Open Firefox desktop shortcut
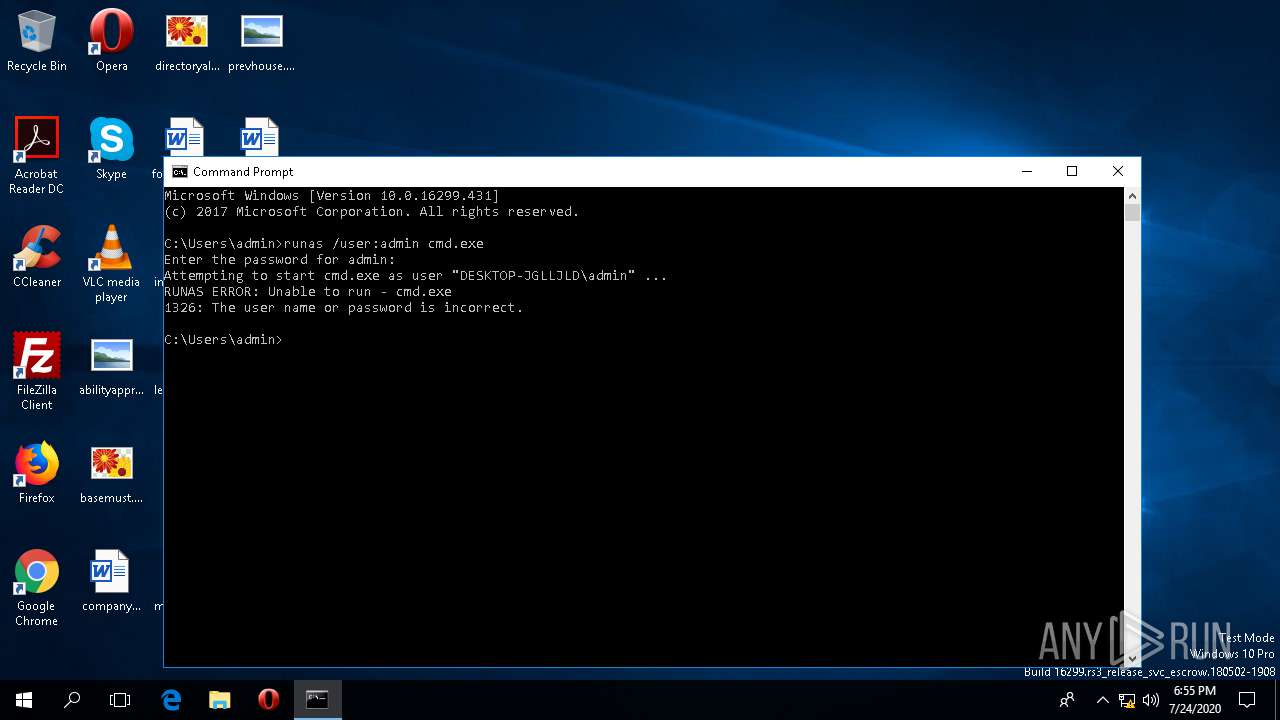Screen dimensions: 1280x720 point(37,472)
